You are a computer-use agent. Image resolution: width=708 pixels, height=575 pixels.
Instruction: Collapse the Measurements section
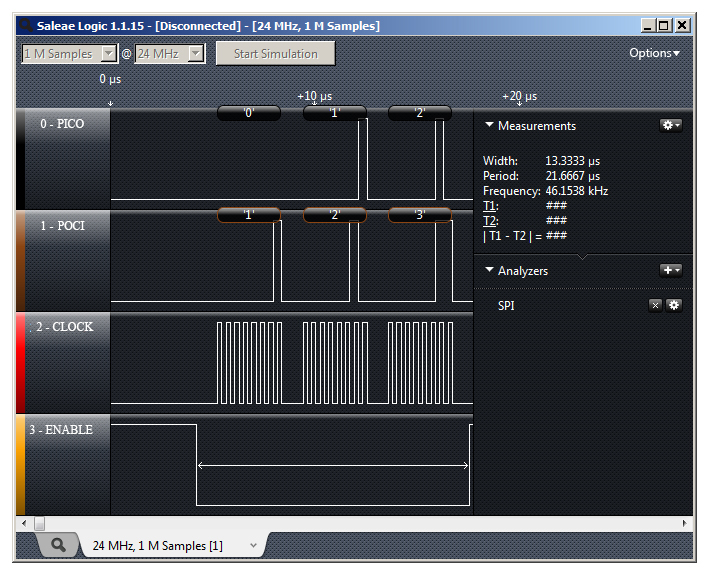[489, 125]
